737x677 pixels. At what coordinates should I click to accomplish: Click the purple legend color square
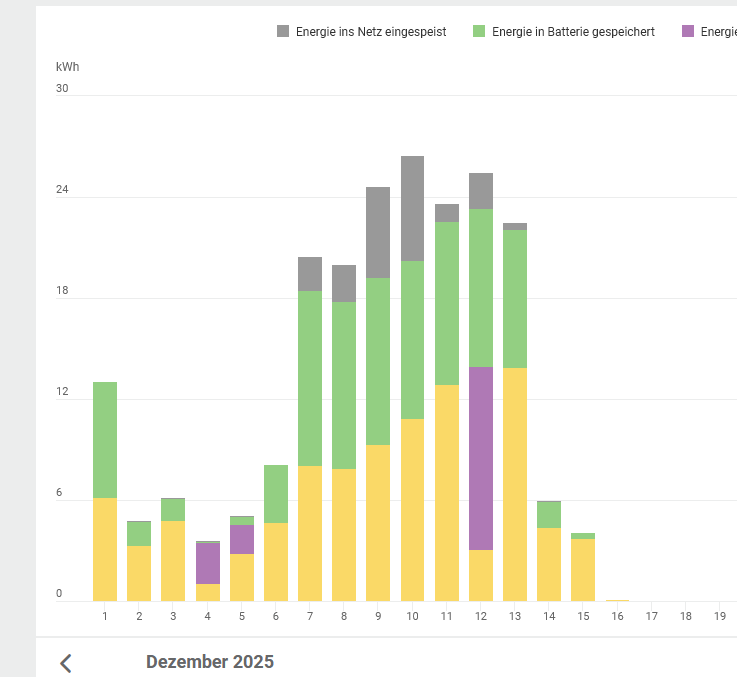click(x=687, y=32)
